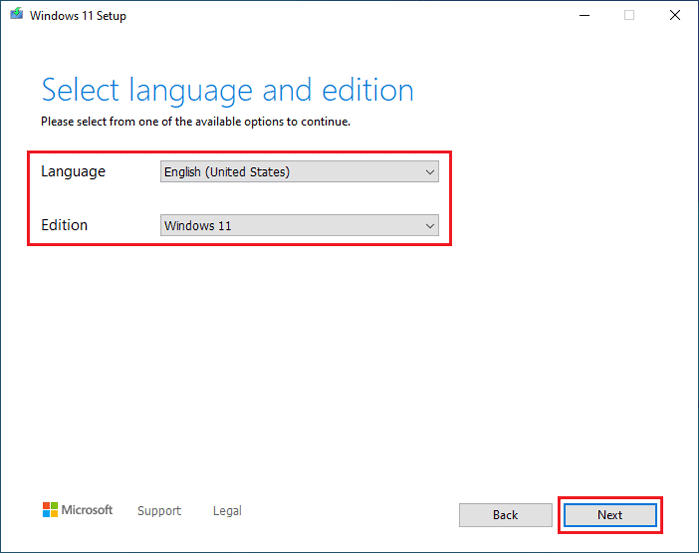Open the Support link
Screen dimensions: 700x555
pos(159,510)
